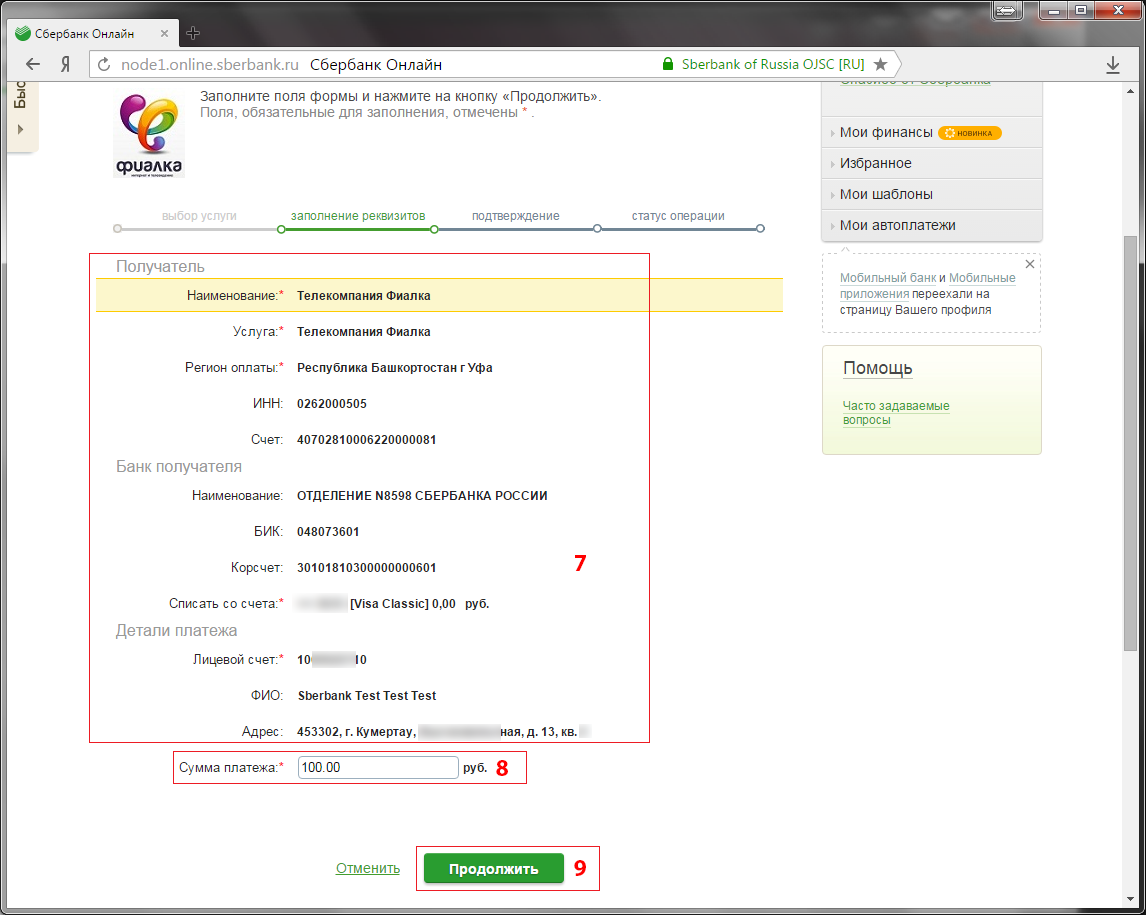Click the статус операции step label
The image size is (1146, 915).
coord(678,216)
